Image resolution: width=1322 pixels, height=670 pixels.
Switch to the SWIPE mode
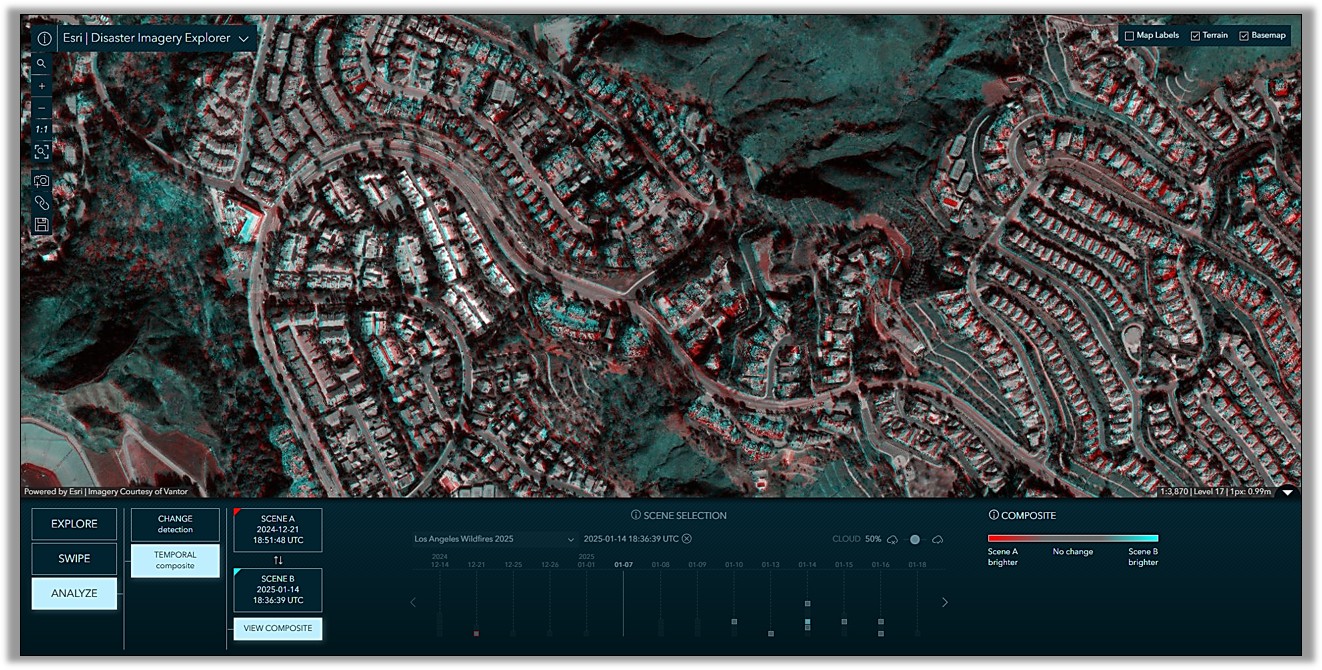(74, 559)
